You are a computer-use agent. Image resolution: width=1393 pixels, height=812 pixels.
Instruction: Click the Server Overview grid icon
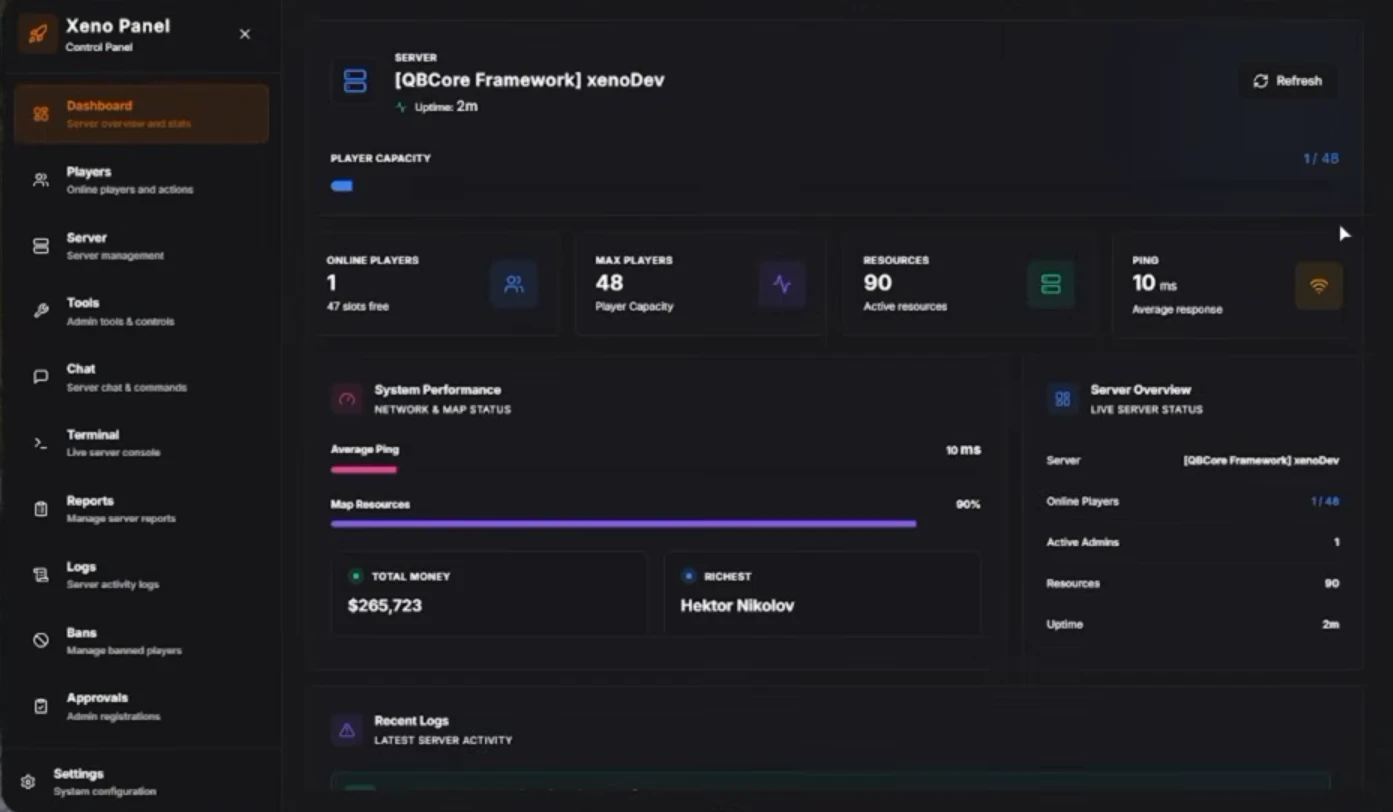point(1063,399)
